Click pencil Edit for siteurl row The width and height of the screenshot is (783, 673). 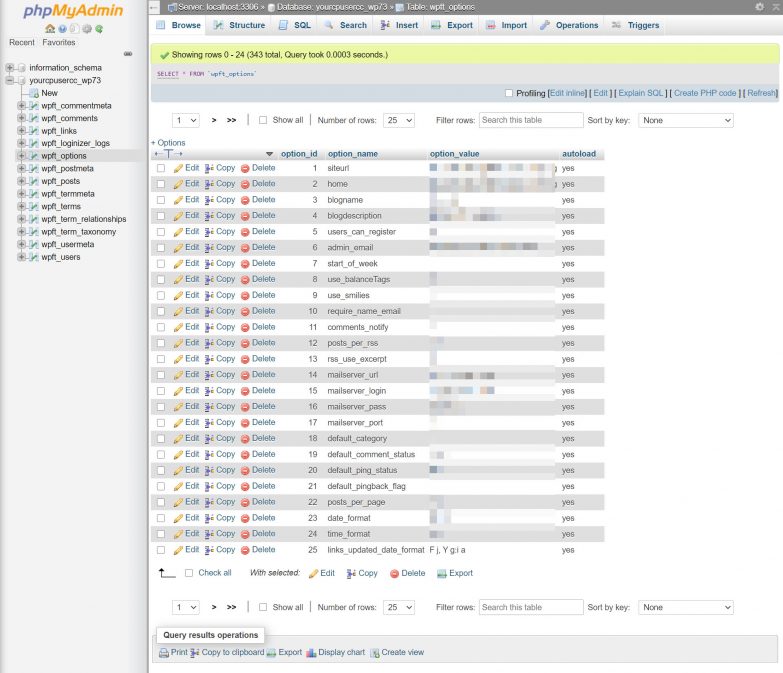[186, 168]
